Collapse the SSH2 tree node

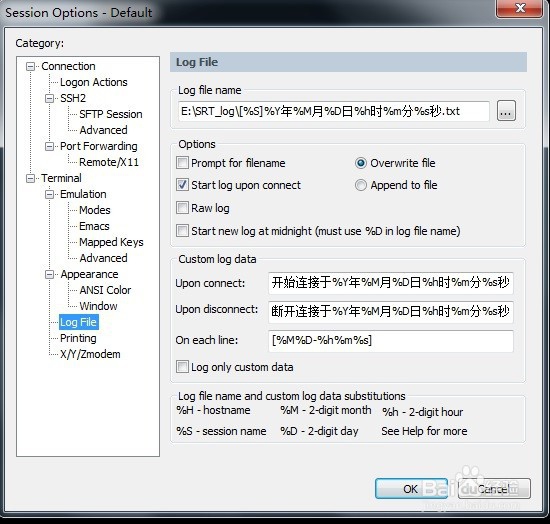point(50,98)
